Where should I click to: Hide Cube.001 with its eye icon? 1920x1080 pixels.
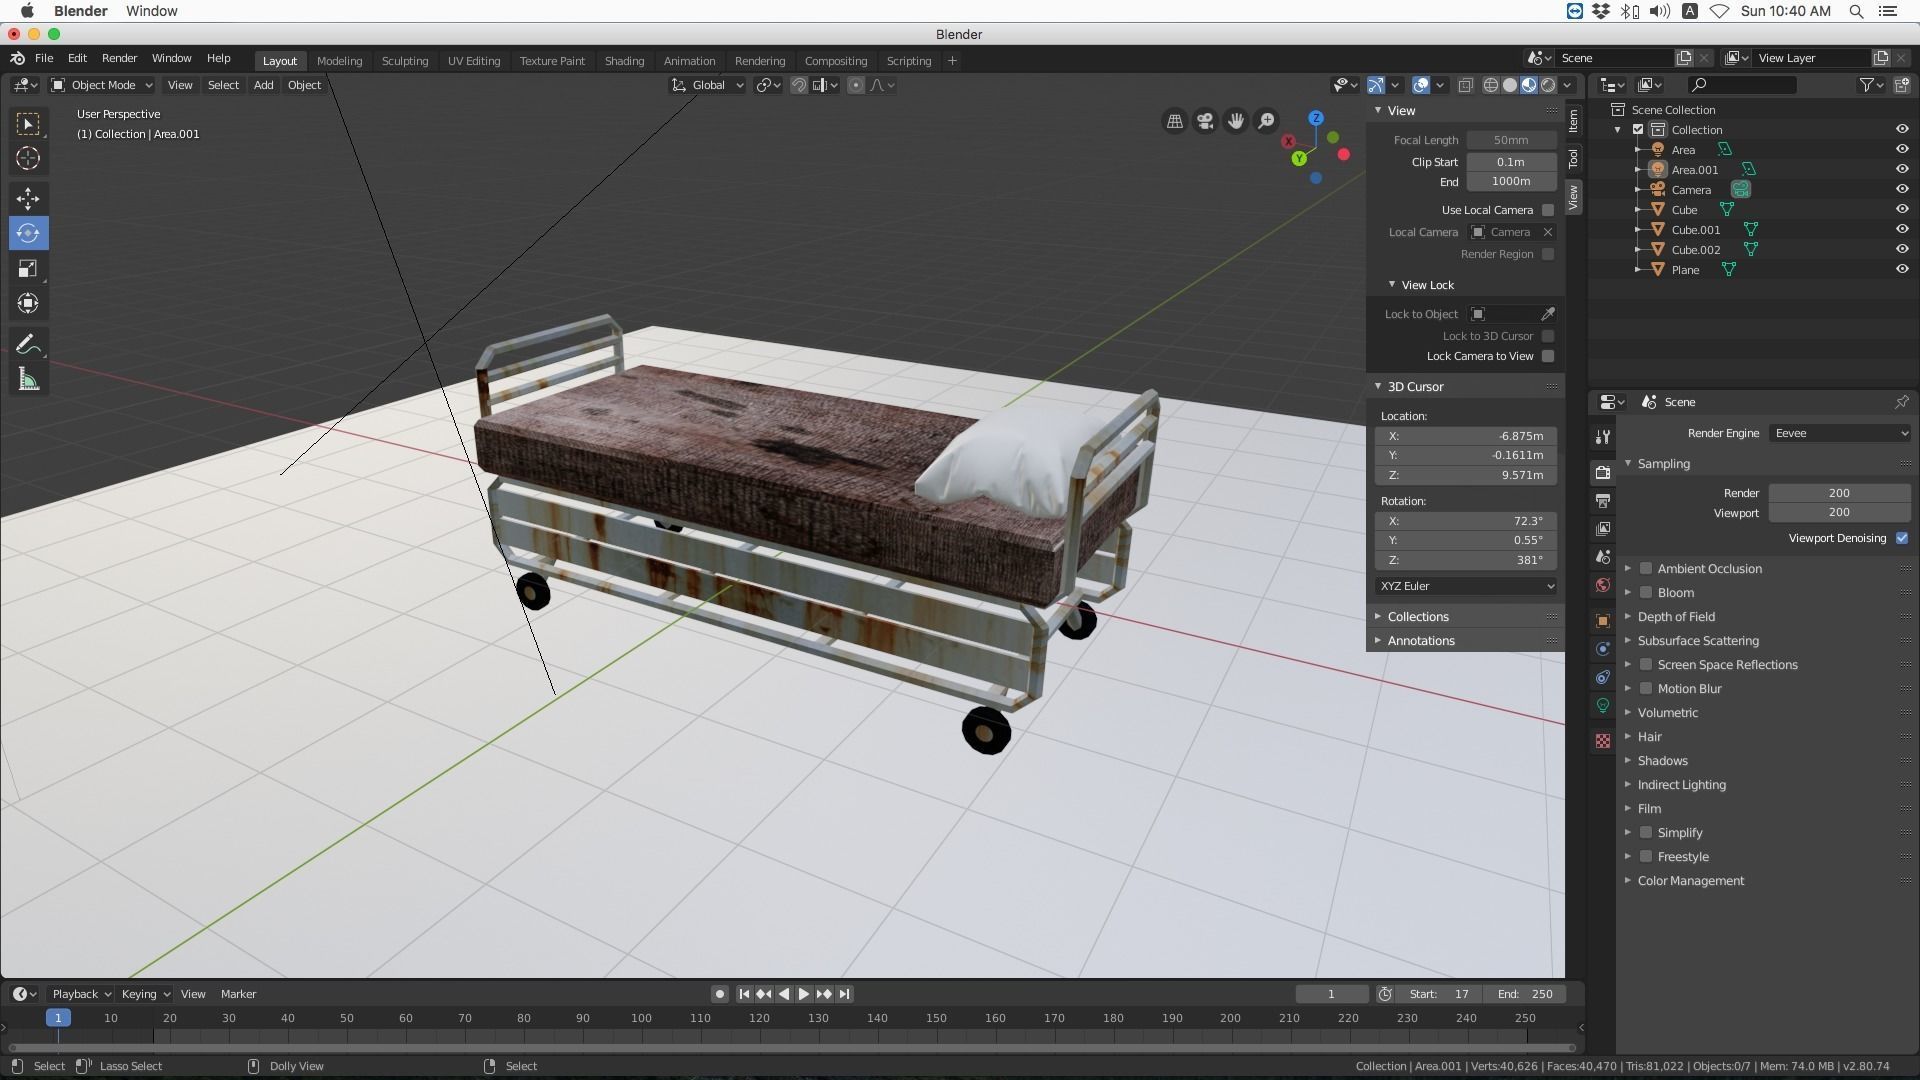tap(1902, 229)
